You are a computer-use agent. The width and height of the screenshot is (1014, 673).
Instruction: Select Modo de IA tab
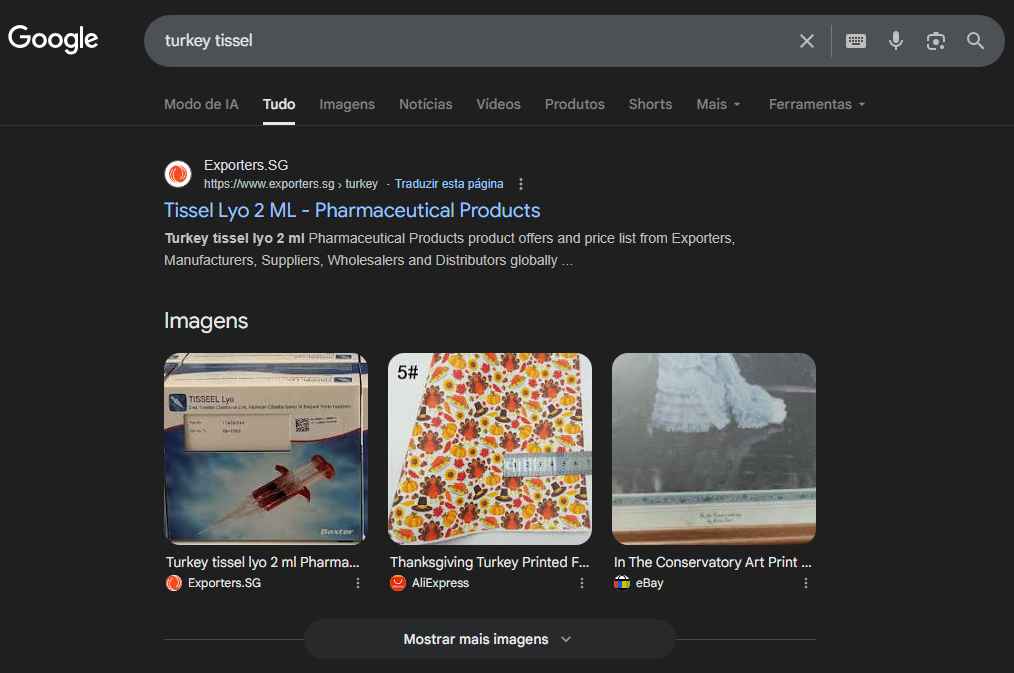coord(201,104)
